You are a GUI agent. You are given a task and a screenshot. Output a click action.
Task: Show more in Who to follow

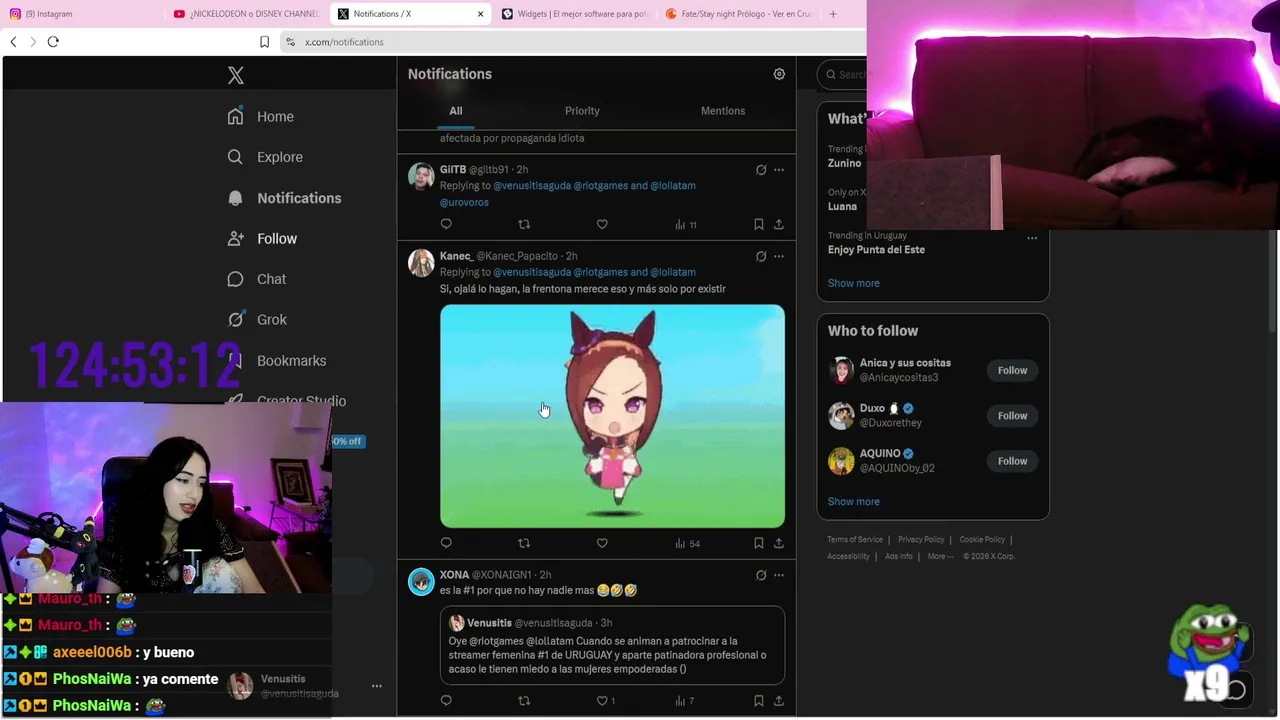[x=854, y=502]
